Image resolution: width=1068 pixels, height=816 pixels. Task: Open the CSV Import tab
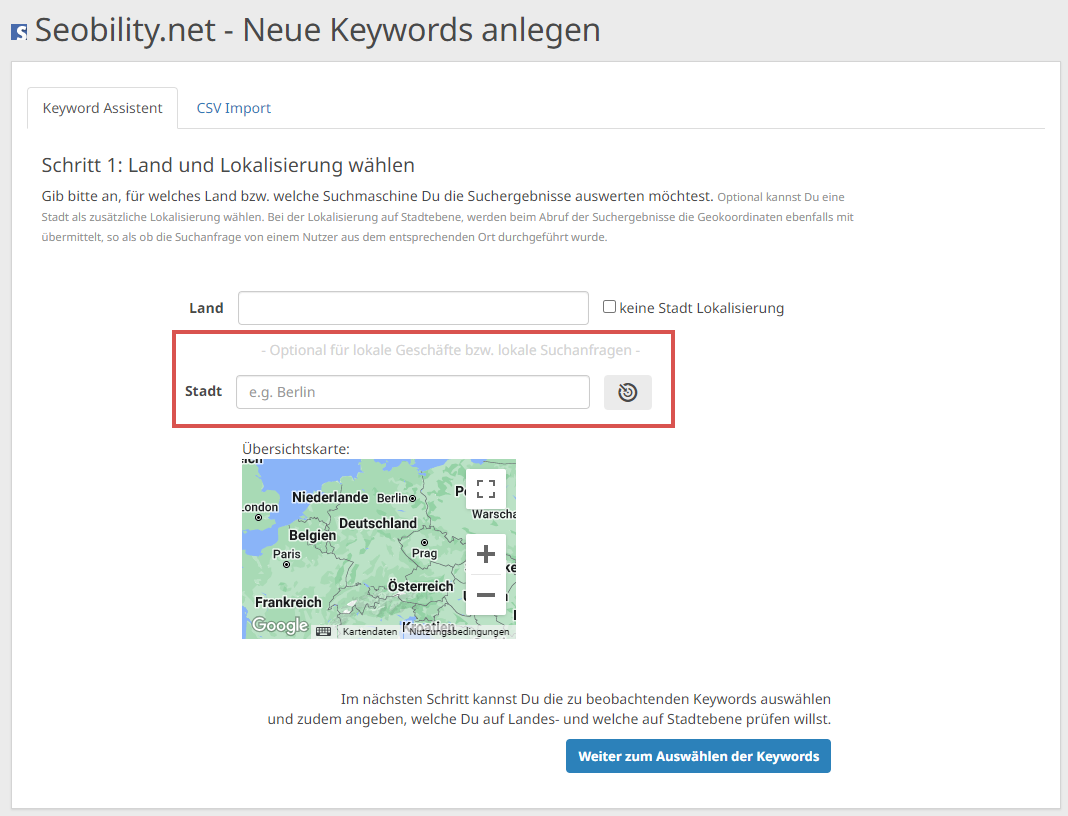[x=234, y=108]
